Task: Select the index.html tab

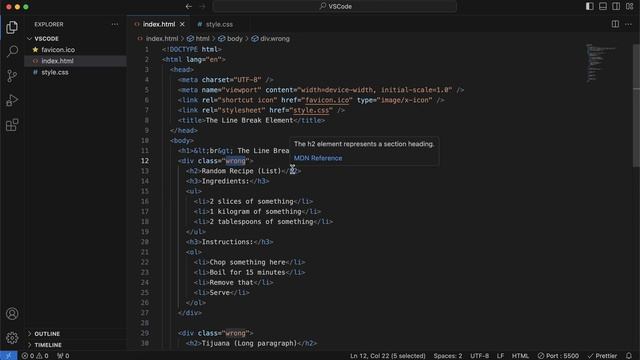Action: [x=158, y=24]
